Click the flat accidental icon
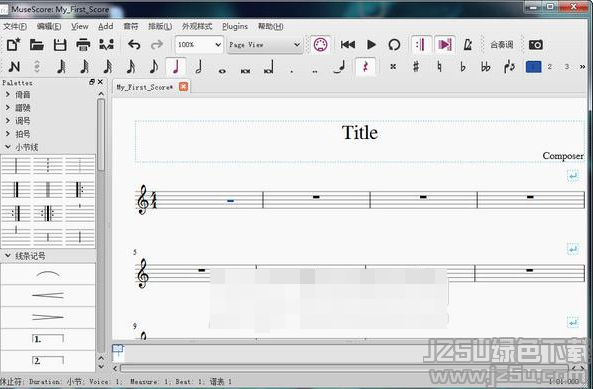This screenshot has height=389, width=593. click(463, 67)
